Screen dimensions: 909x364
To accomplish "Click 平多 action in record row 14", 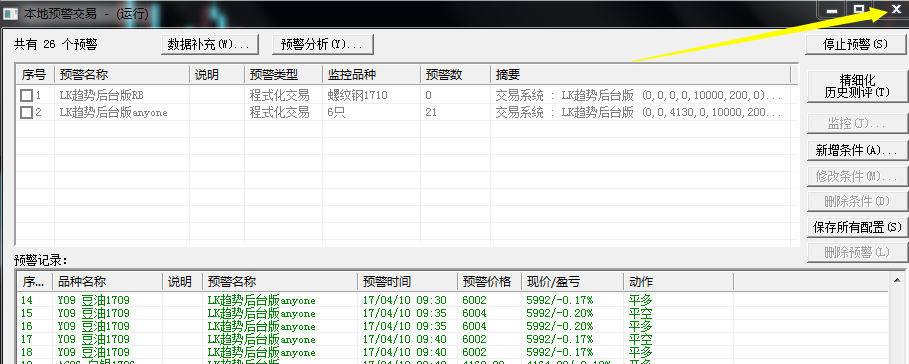I will [x=640, y=300].
